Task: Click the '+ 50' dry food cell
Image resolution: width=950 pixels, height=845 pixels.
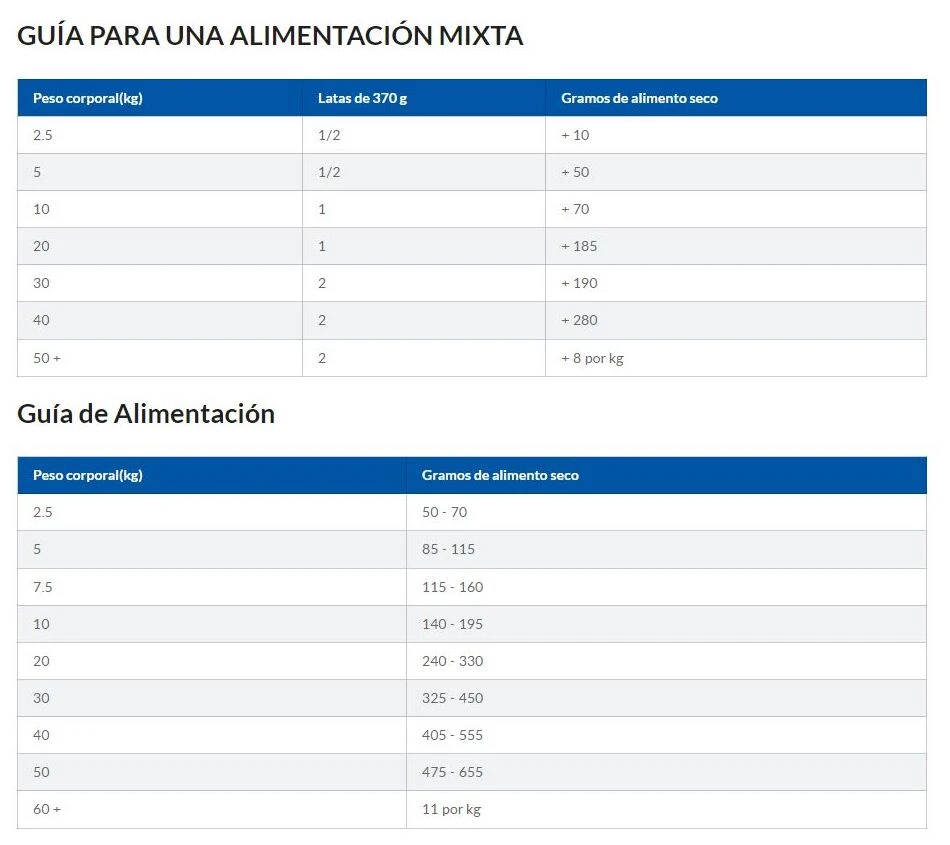Action: (575, 172)
